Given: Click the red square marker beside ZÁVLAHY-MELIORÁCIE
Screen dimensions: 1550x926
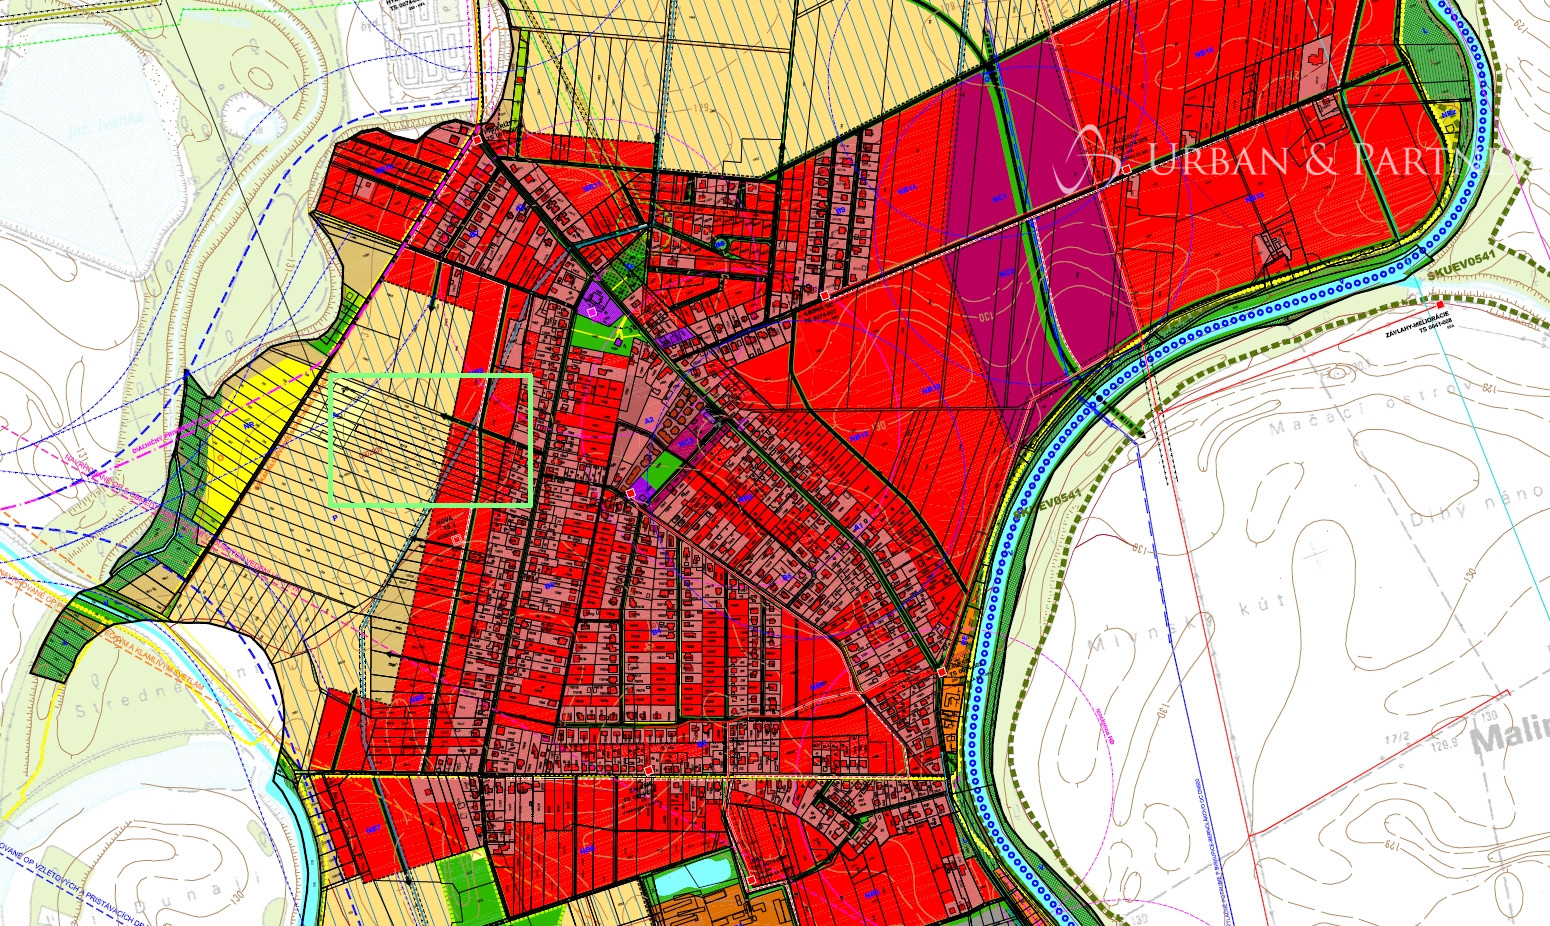Looking at the screenshot, I should [1440, 304].
